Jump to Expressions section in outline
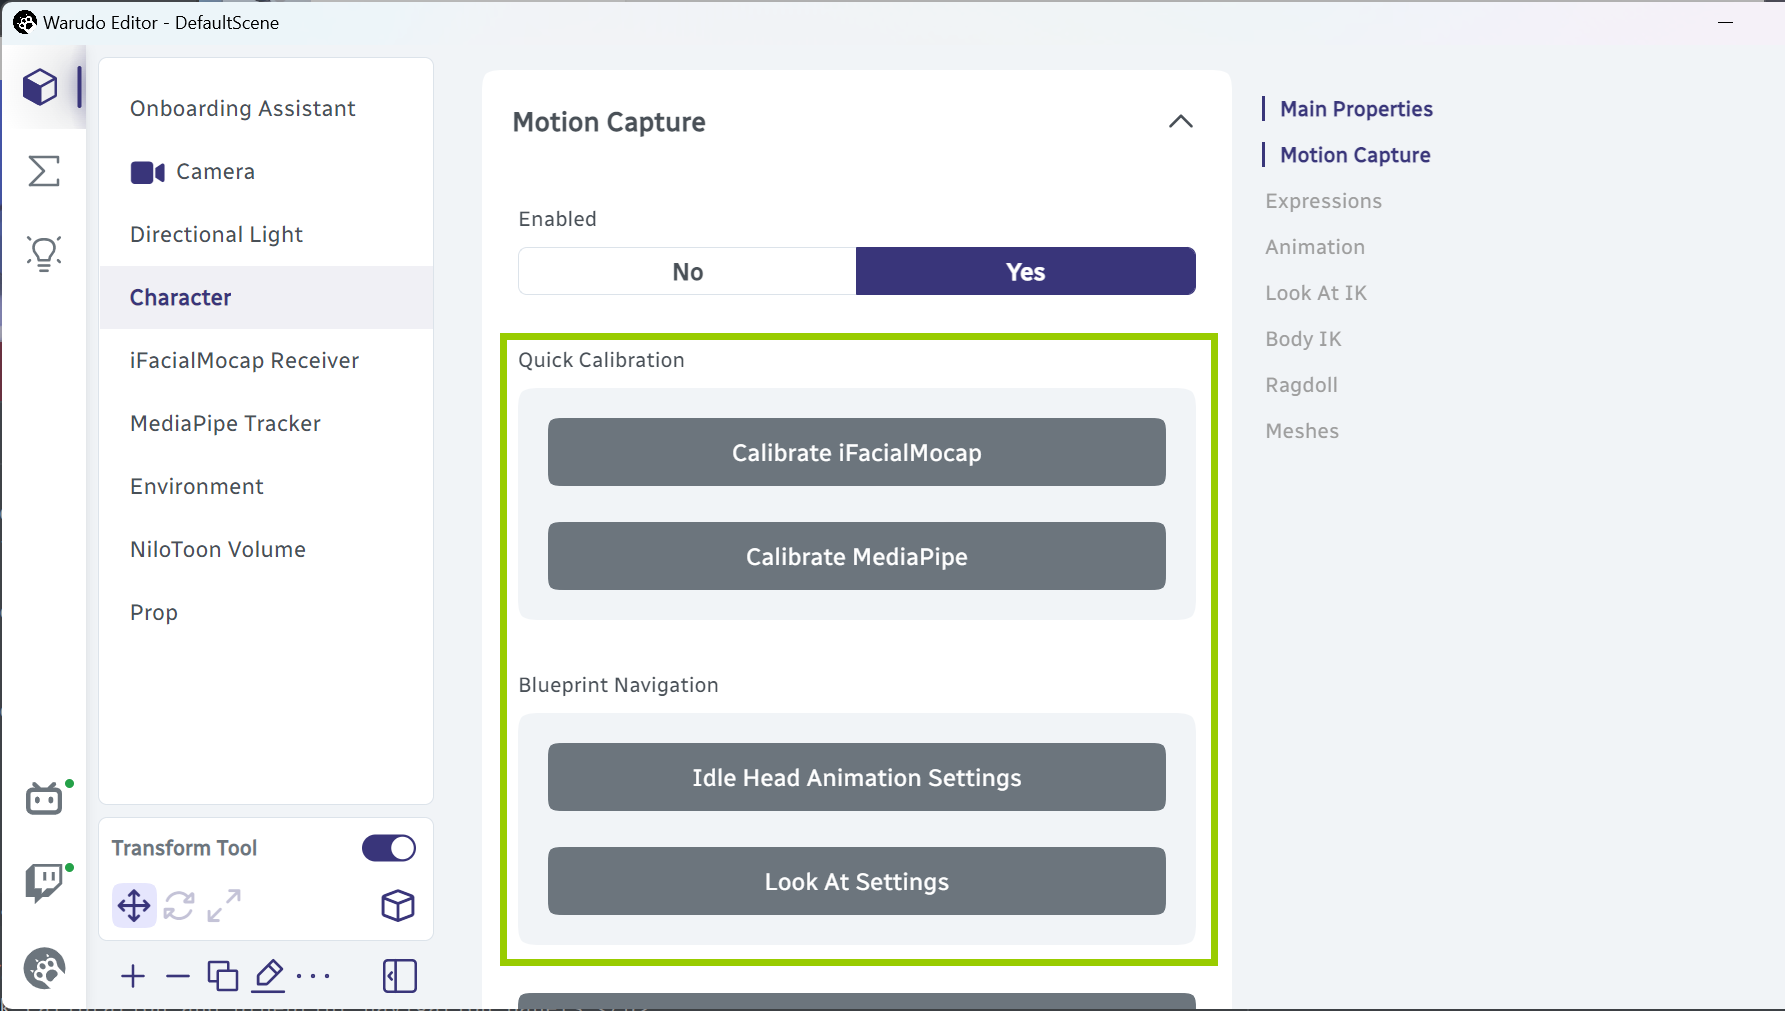Screen dimensions: 1785x1011 [1323, 201]
